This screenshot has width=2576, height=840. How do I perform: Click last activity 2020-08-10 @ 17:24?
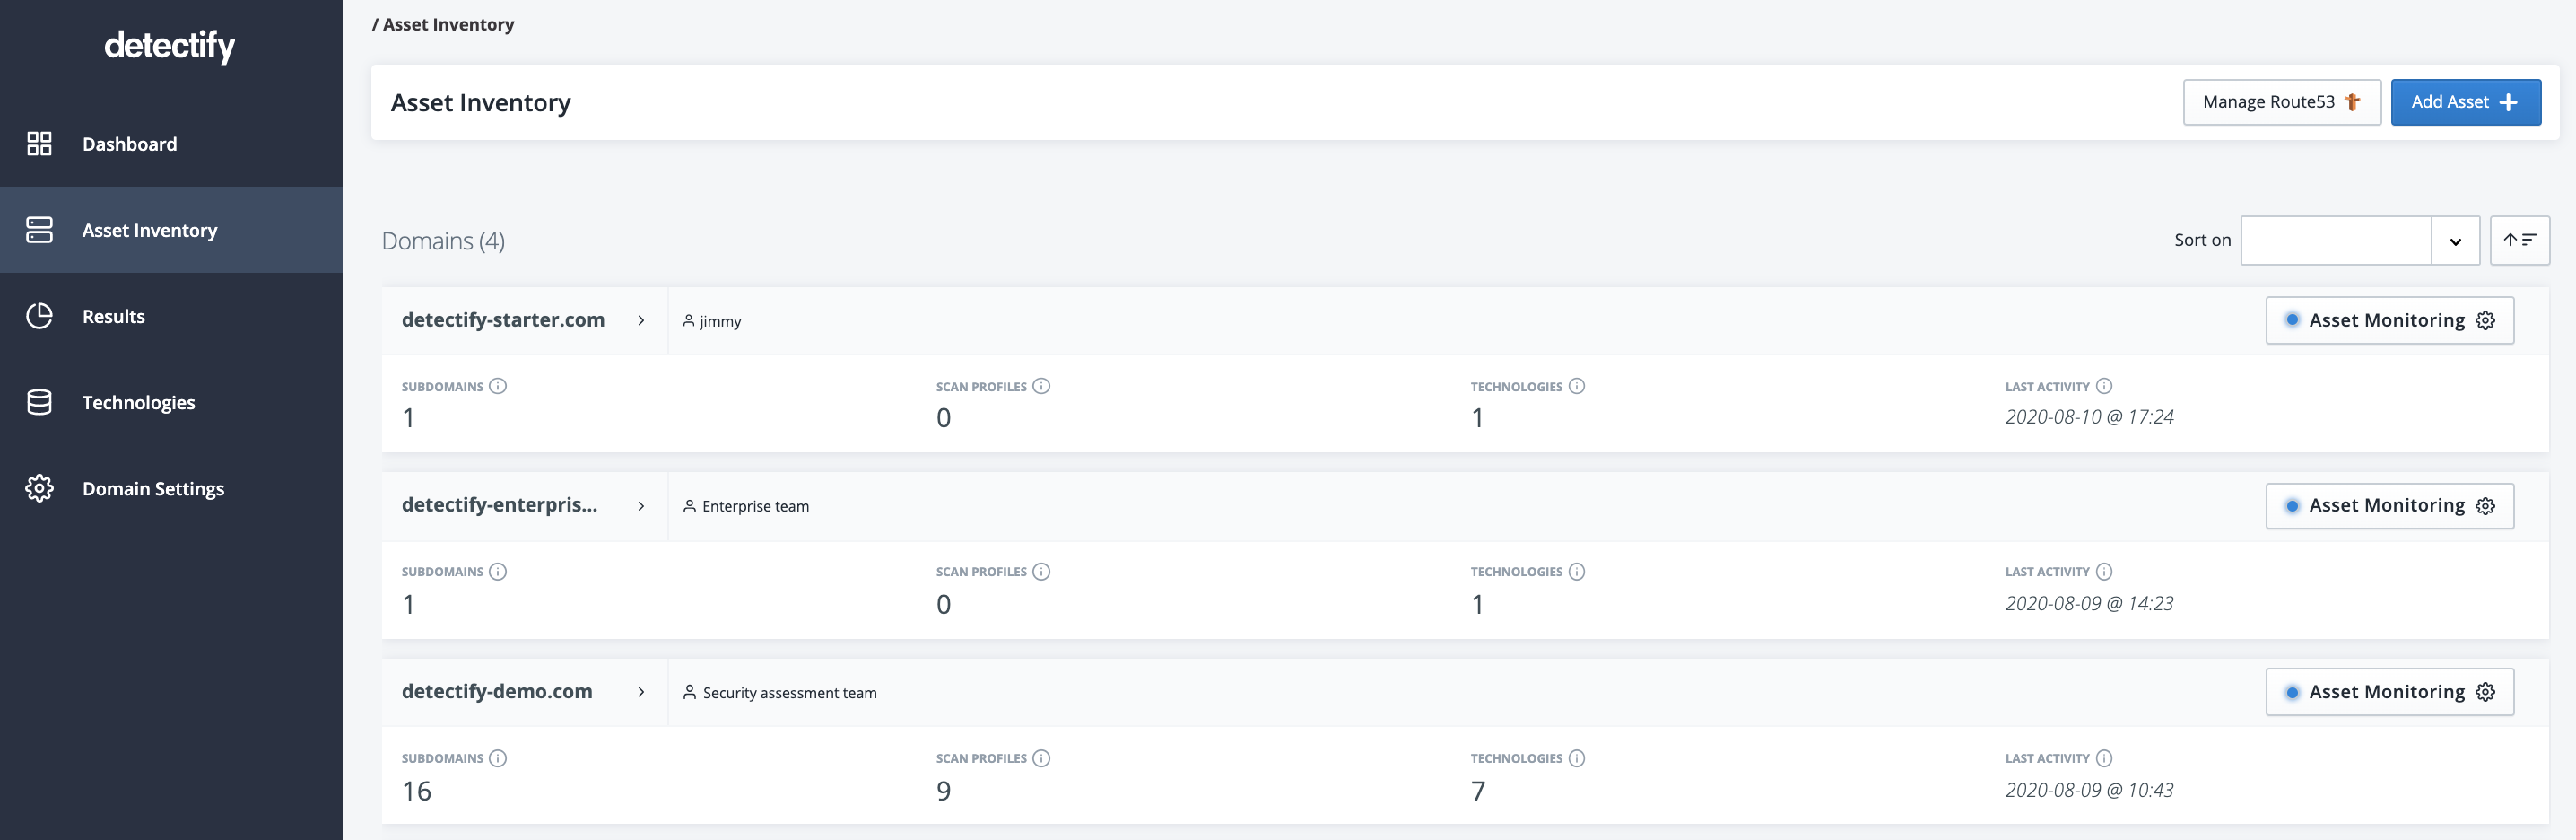(2089, 417)
